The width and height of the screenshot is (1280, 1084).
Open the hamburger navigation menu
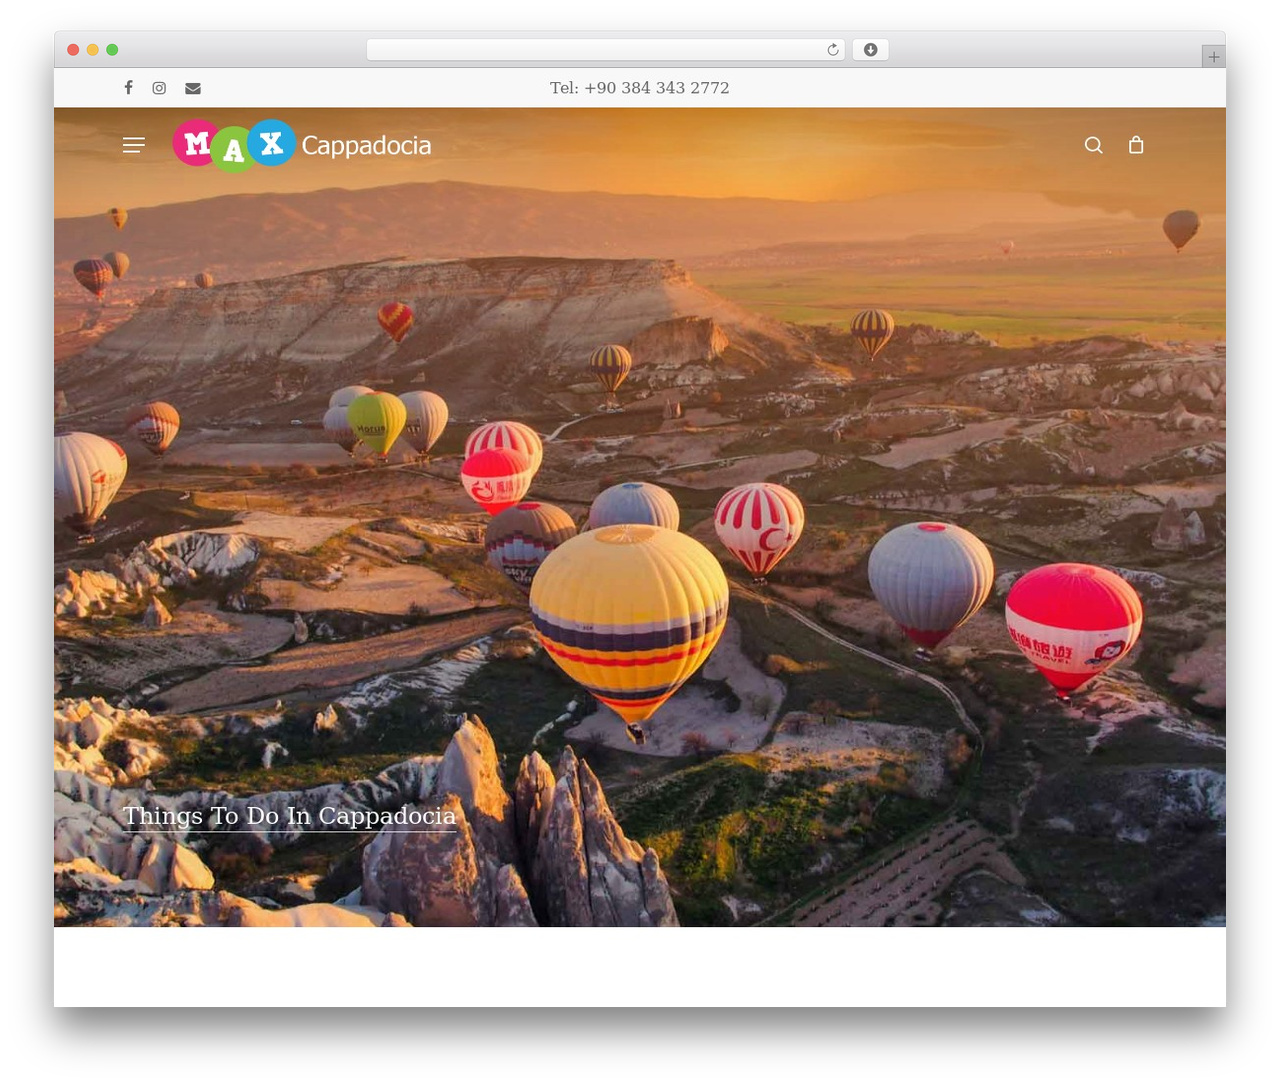point(134,145)
